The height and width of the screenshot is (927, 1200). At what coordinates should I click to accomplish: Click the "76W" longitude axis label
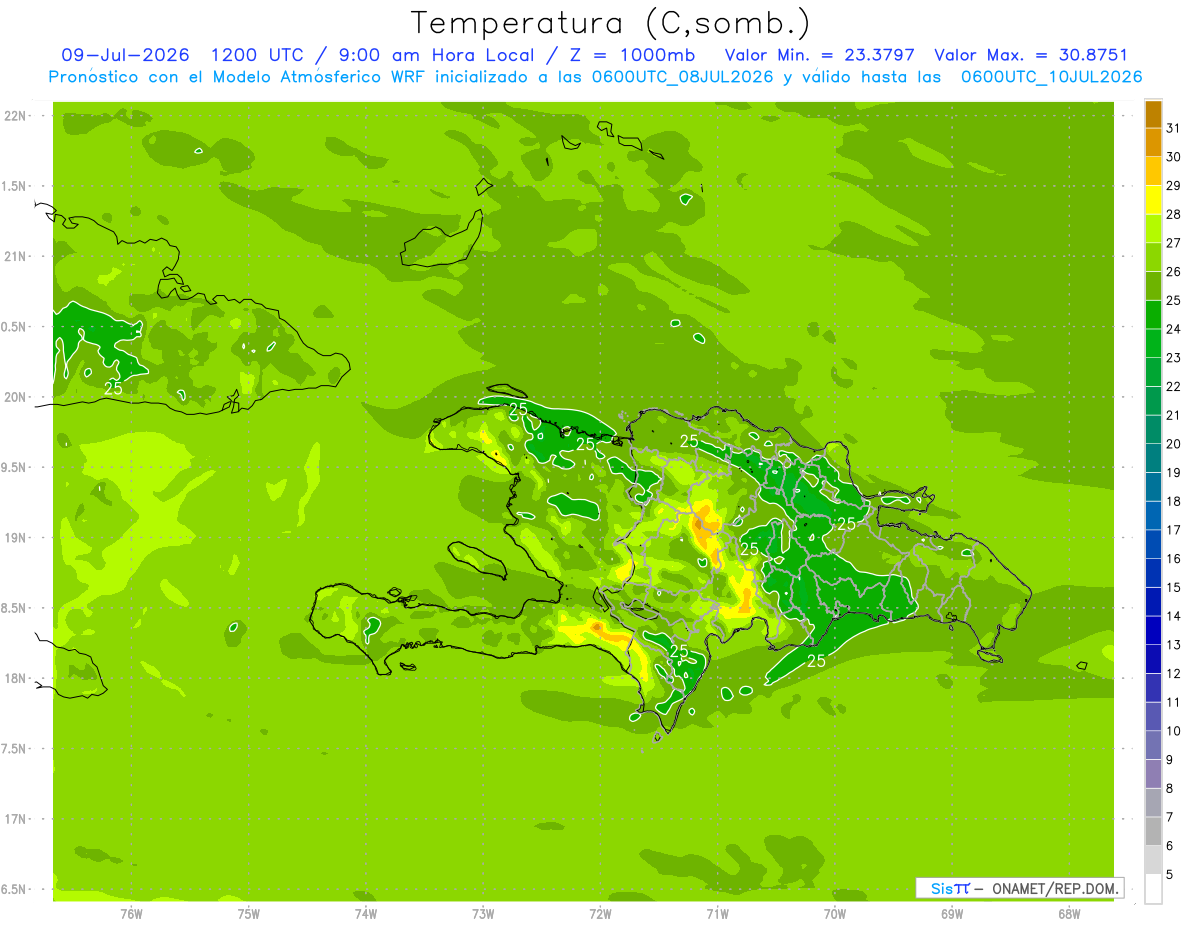click(131, 913)
